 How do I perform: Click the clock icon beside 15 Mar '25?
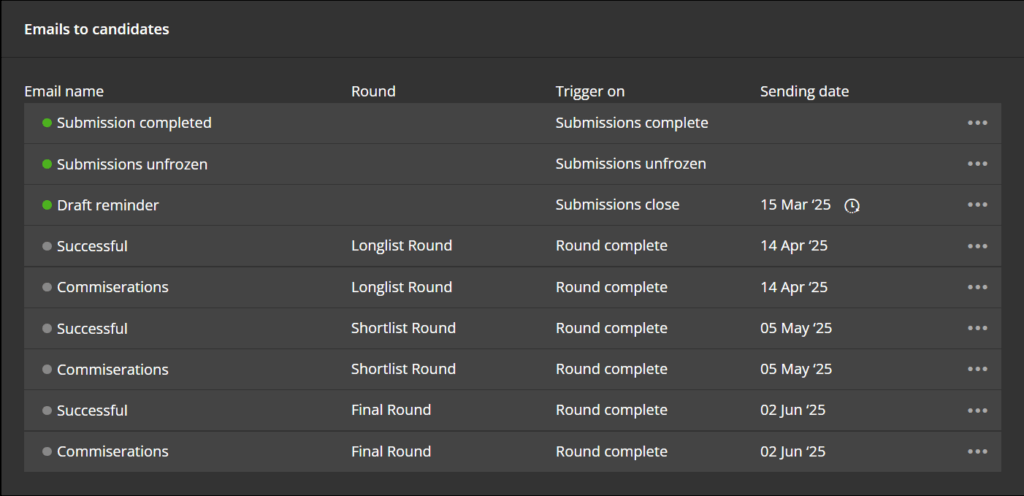(852, 206)
